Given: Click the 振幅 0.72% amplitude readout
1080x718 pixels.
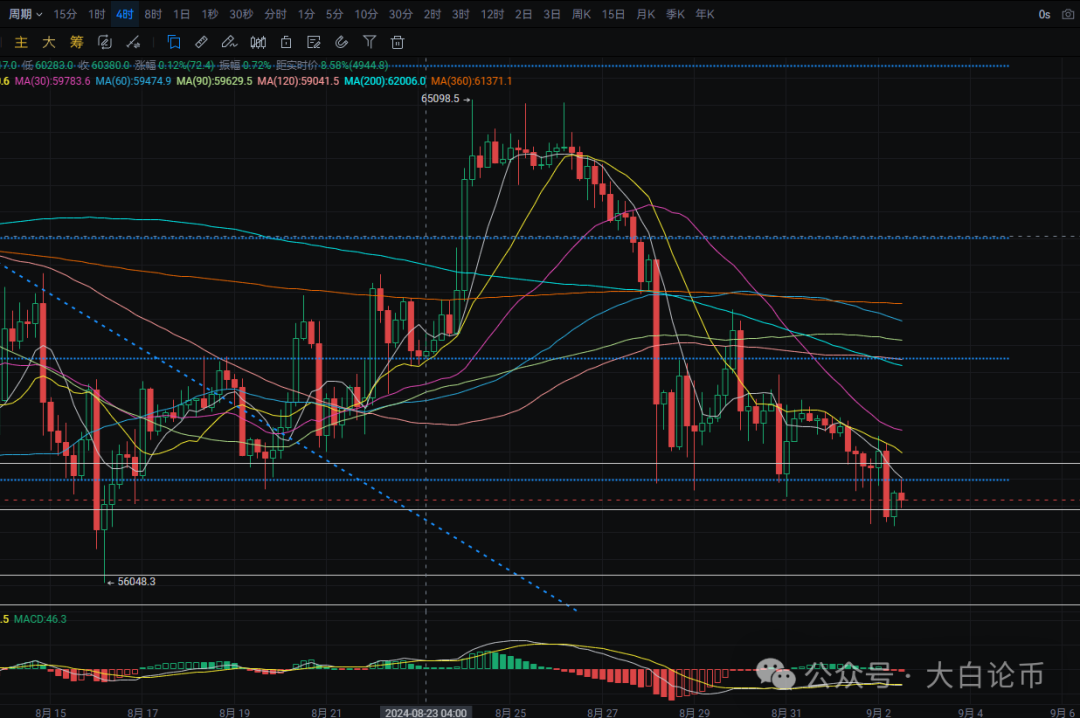Looking at the screenshot, I should tap(245, 65).
